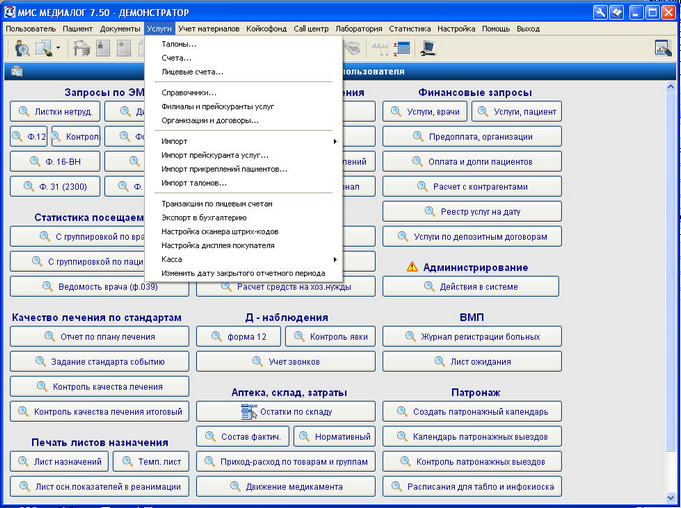Expand the Касса submenu
Viewport: 681px width, 508px height.
244,259
